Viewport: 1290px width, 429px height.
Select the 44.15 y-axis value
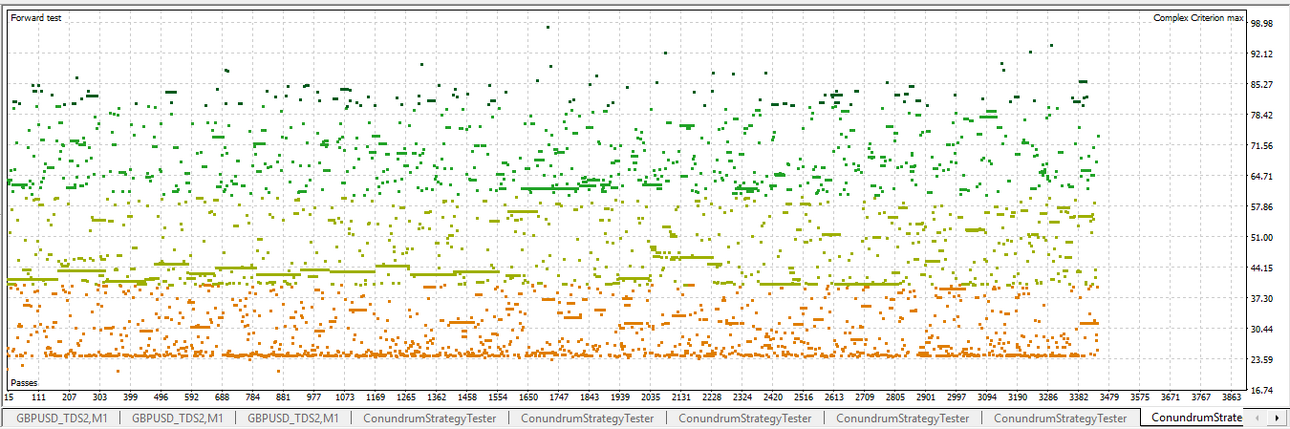pyautogui.click(x=1264, y=268)
